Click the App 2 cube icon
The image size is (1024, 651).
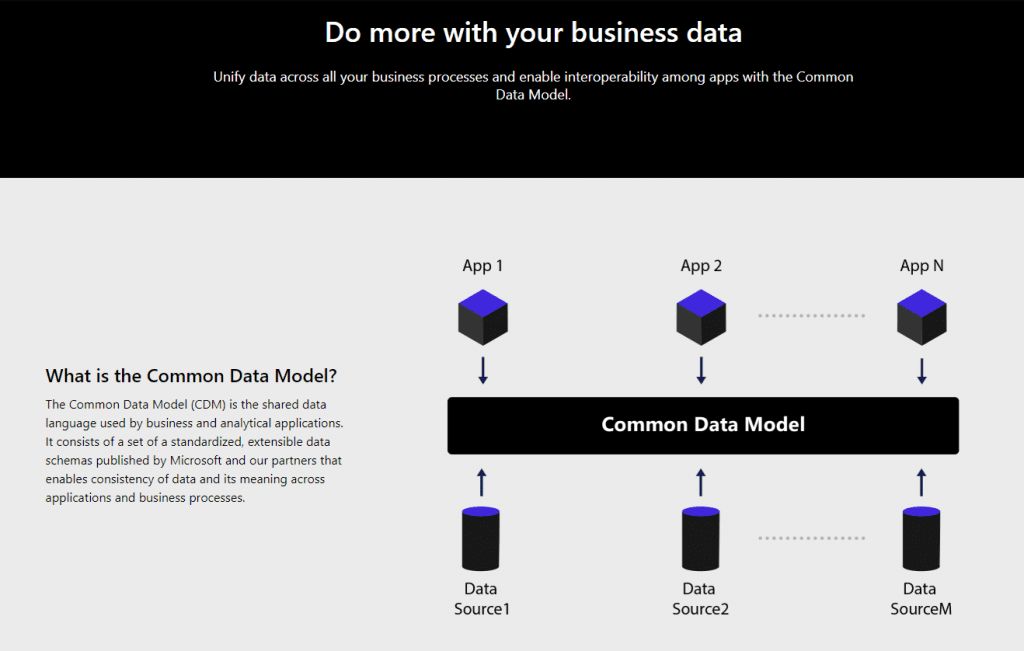coord(701,317)
